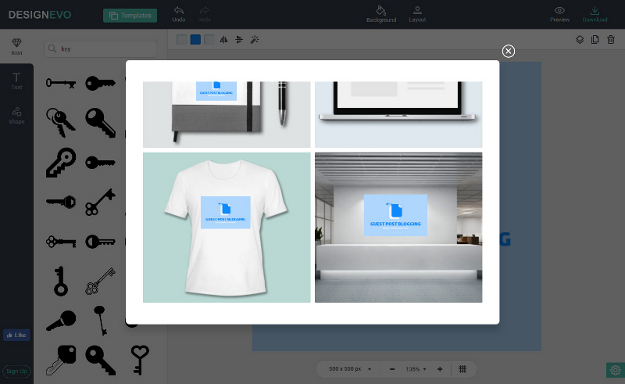
Task: Click the flip icon in toolbar
Action: (x=224, y=39)
